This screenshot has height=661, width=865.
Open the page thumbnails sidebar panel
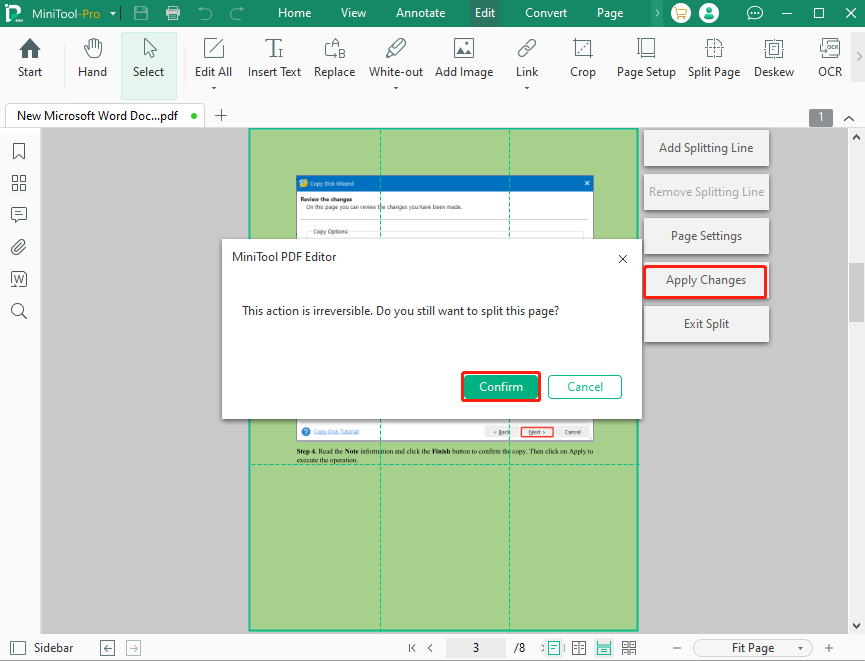coord(19,183)
